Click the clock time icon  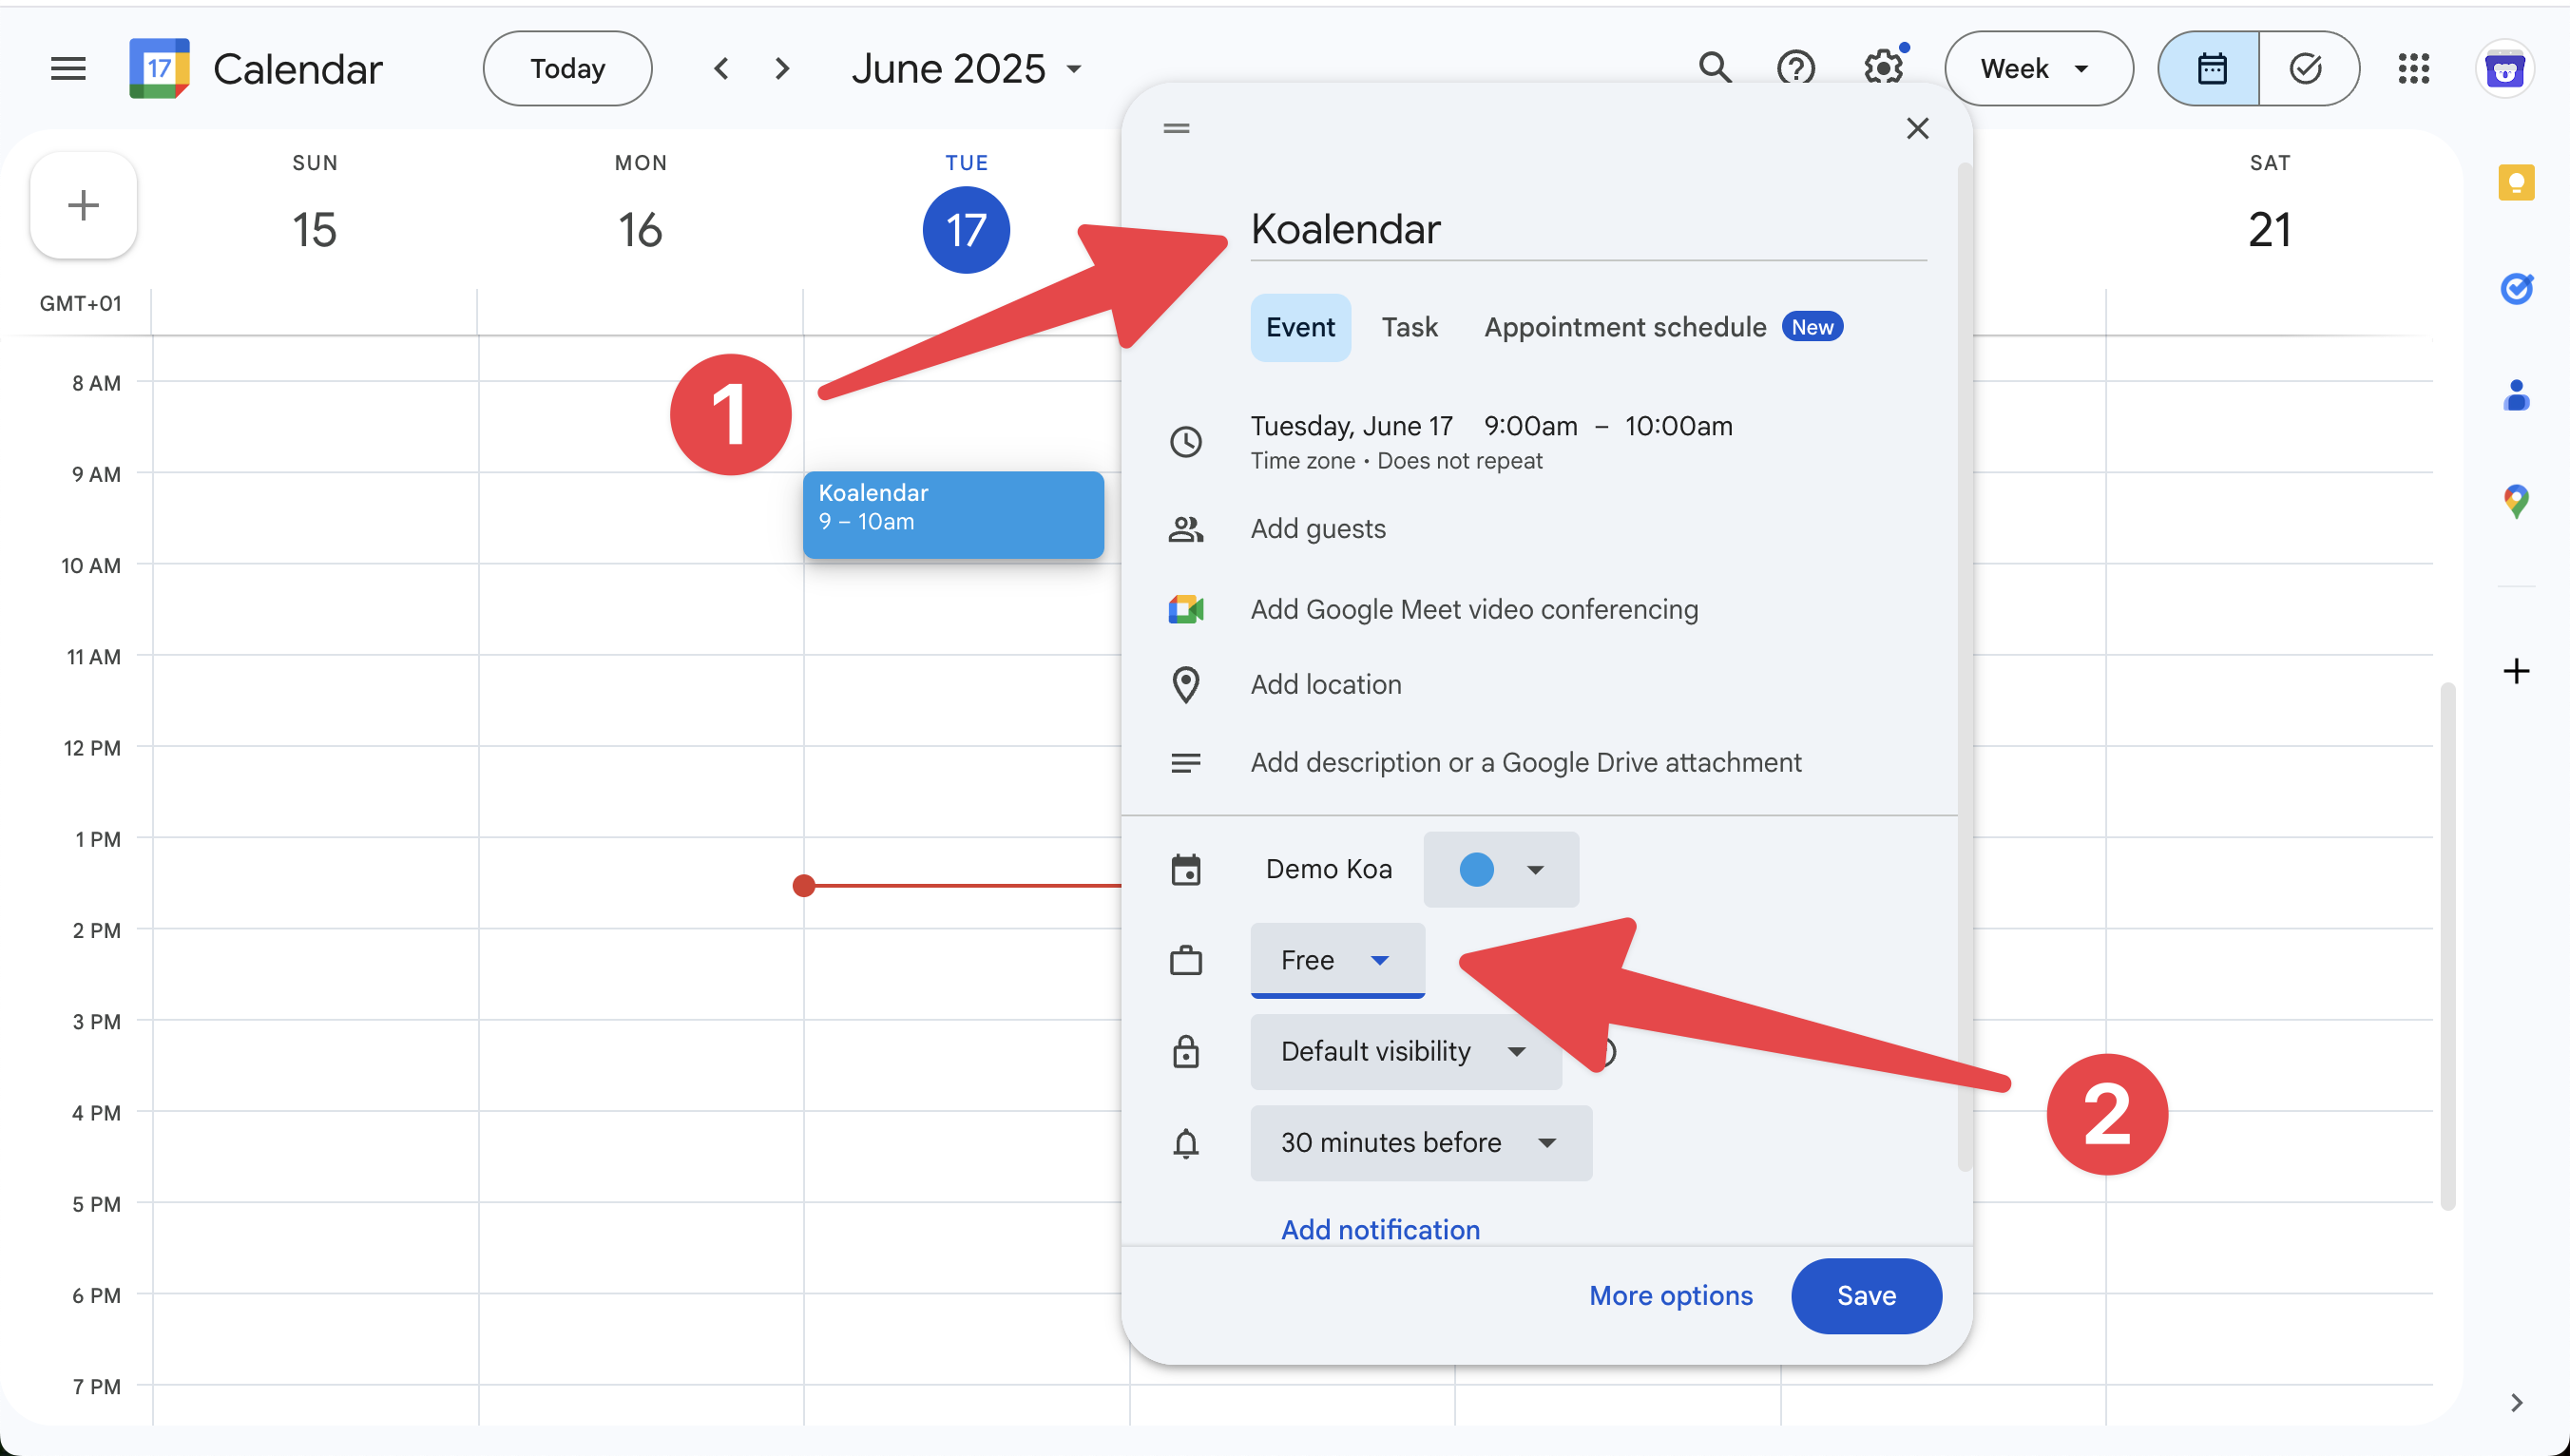(x=1186, y=441)
